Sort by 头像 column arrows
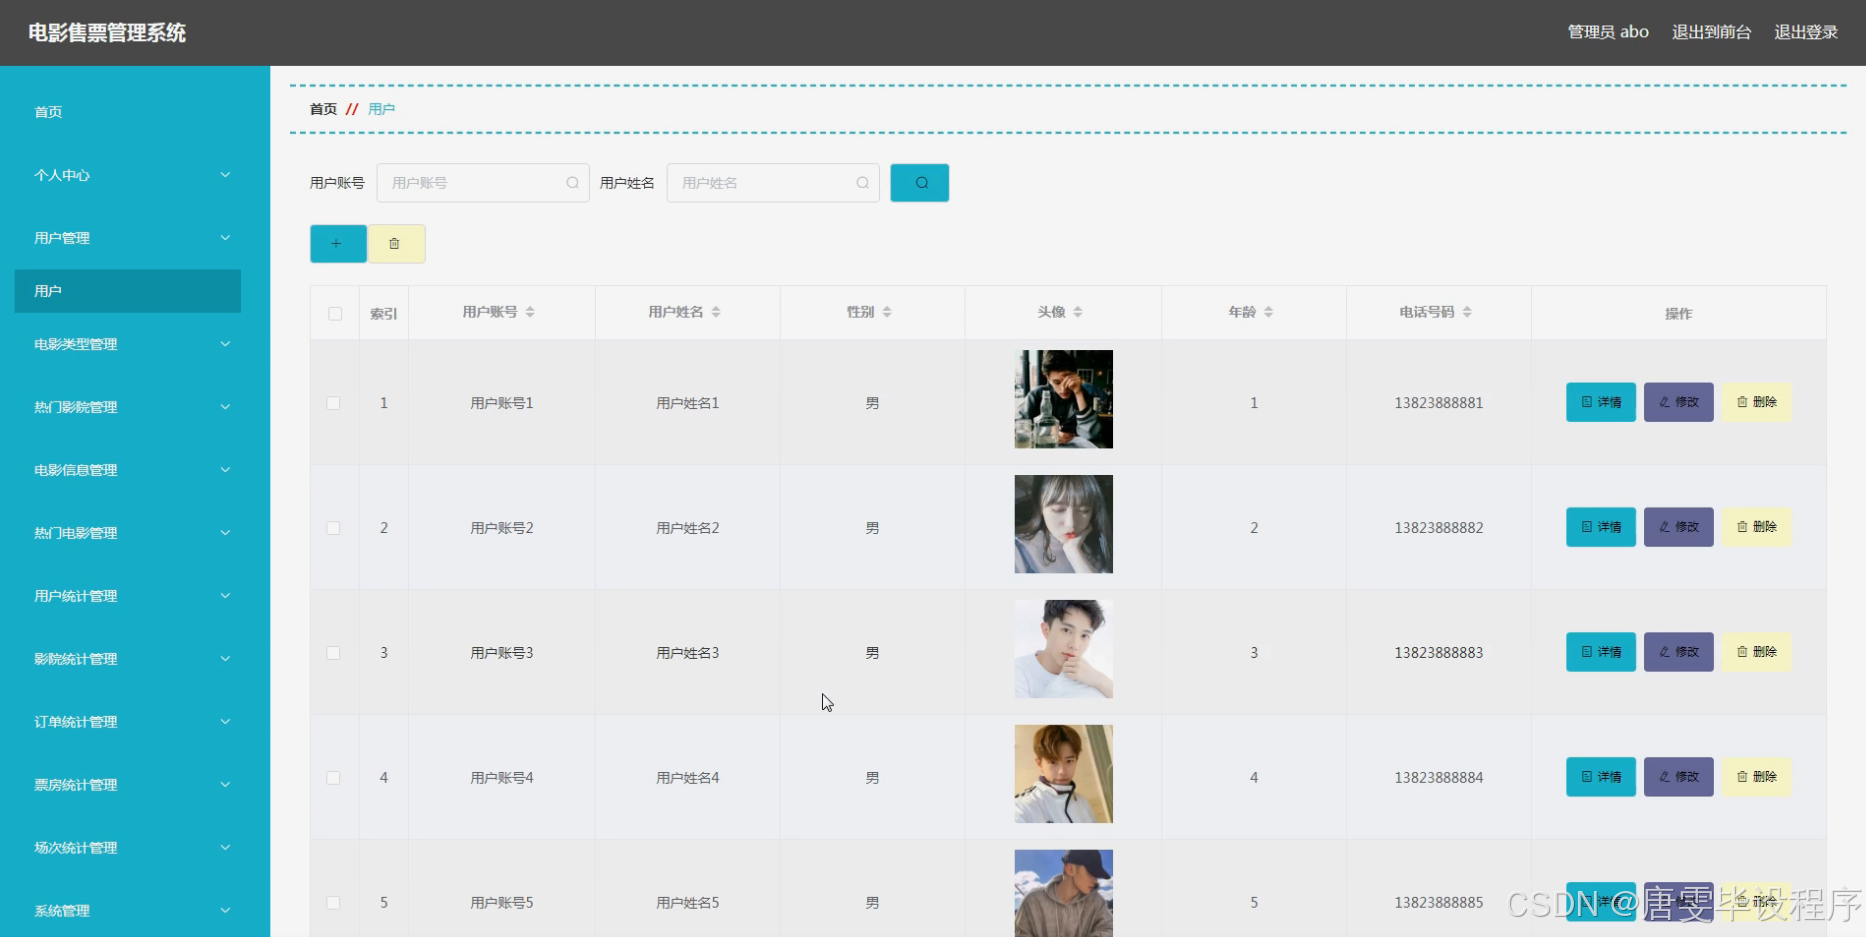Viewport: 1866px width, 937px height. pos(1078,312)
